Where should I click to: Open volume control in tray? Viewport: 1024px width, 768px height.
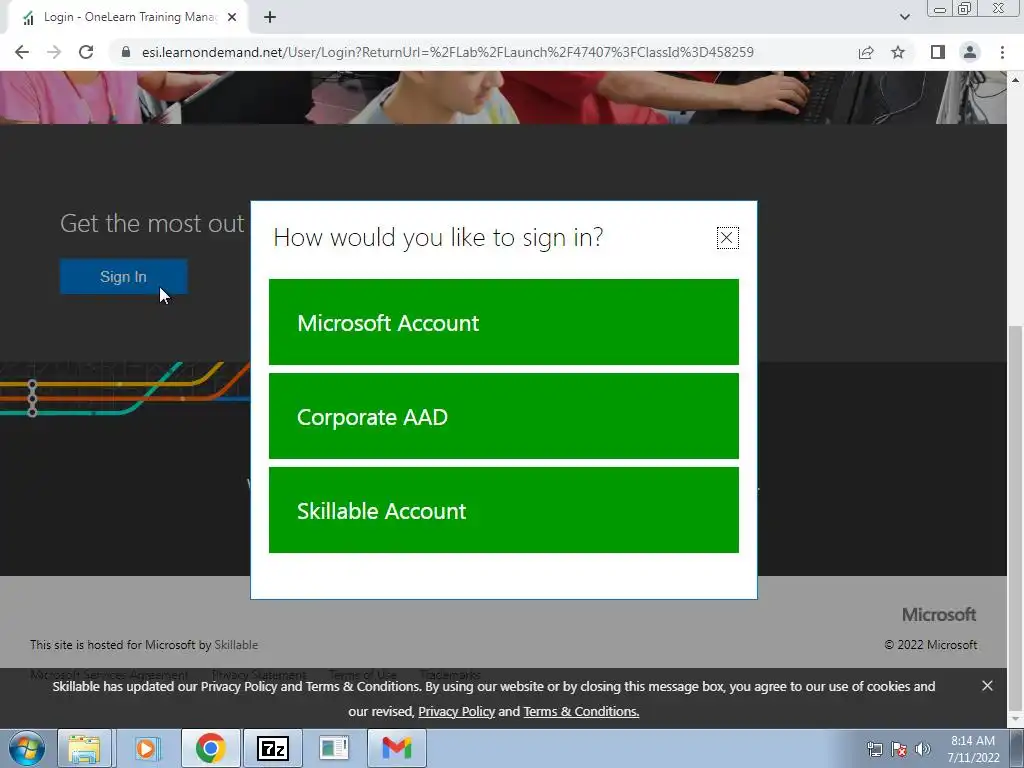pos(923,749)
